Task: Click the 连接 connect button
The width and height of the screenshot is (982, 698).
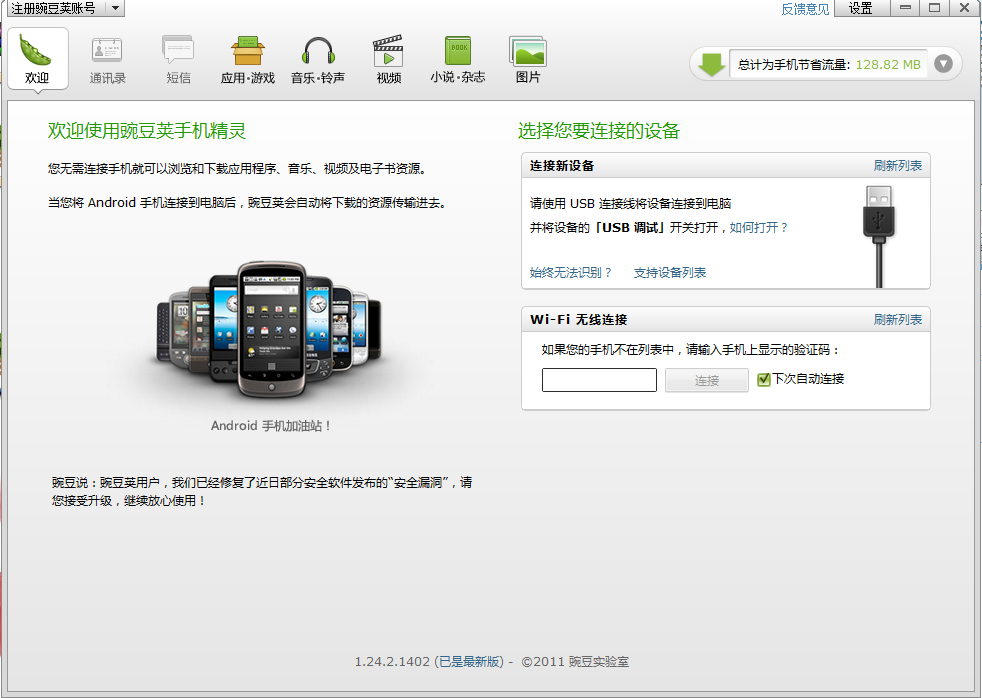Action: pyautogui.click(x=707, y=380)
